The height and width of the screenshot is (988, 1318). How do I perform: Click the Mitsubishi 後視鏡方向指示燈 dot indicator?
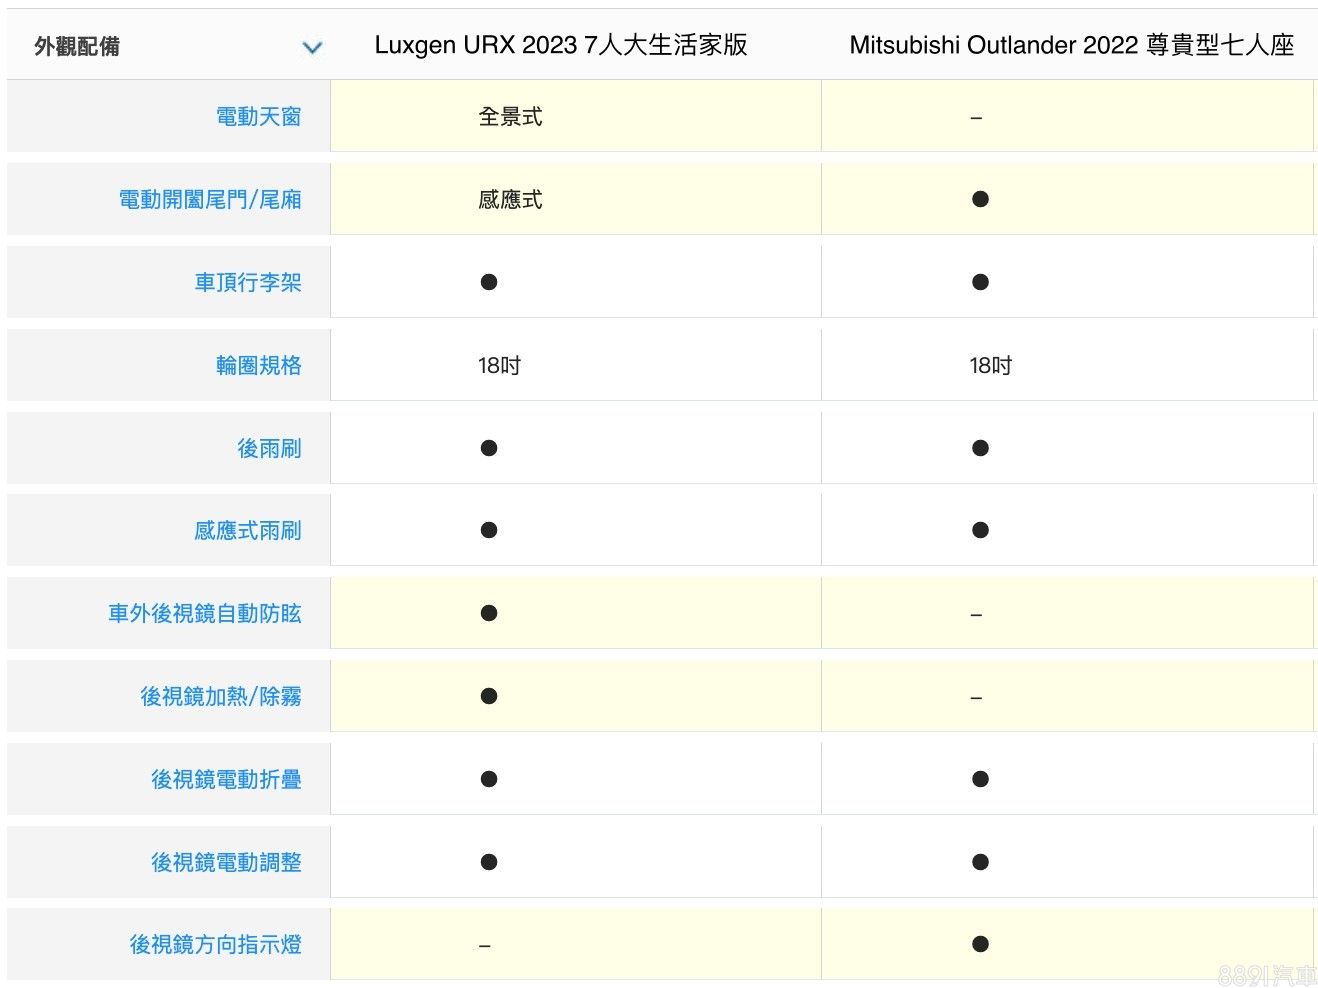pyautogui.click(x=980, y=944)
